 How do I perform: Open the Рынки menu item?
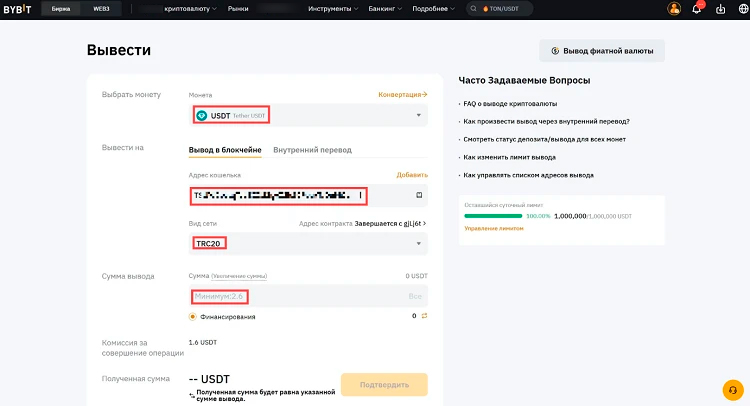[238, 9]
